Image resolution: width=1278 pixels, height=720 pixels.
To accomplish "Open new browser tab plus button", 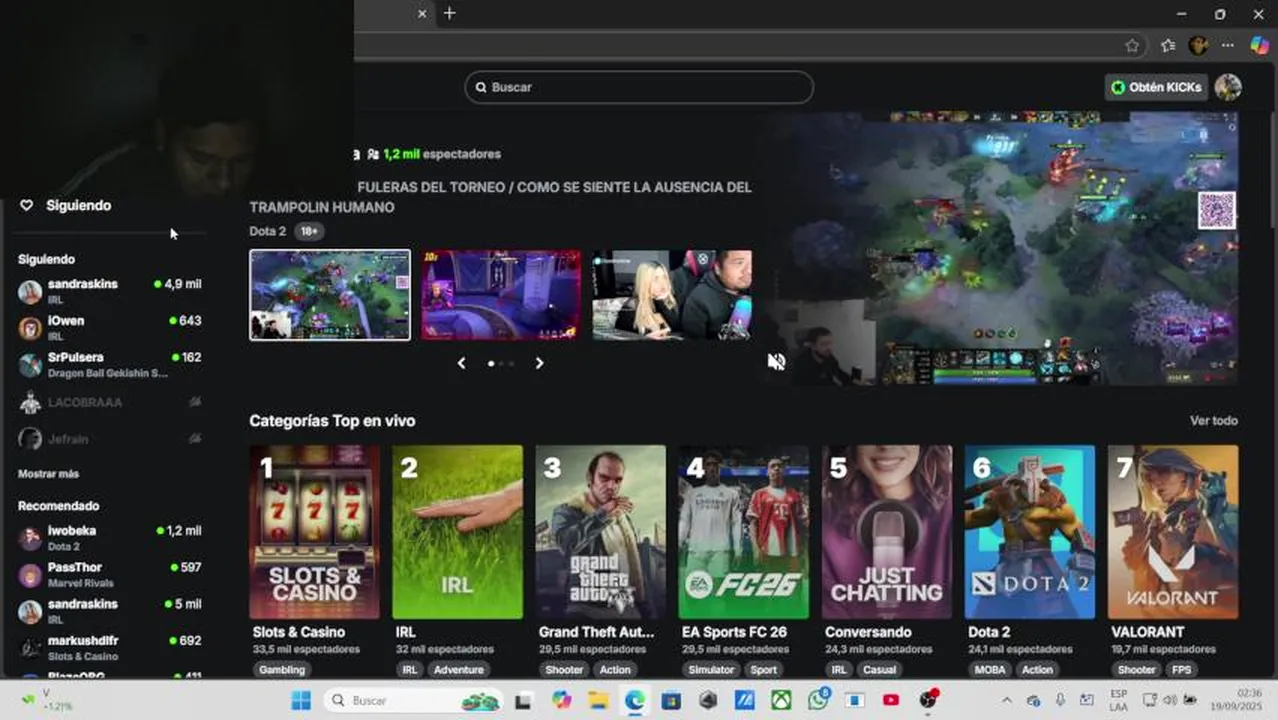I will 450,13.
